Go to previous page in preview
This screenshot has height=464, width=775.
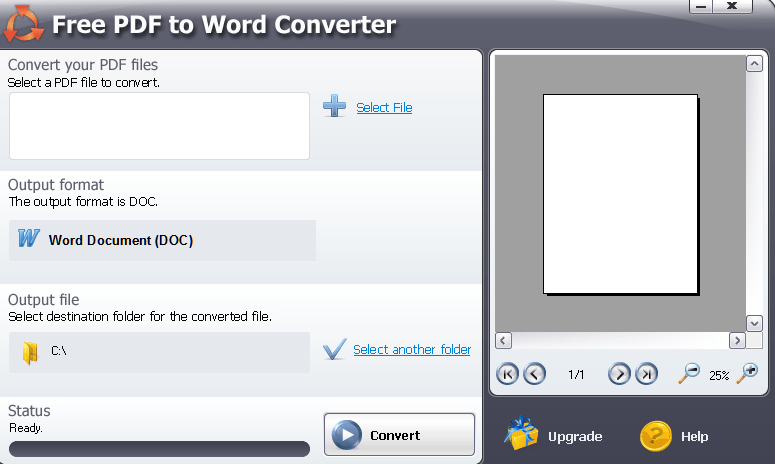click(534, 374)
